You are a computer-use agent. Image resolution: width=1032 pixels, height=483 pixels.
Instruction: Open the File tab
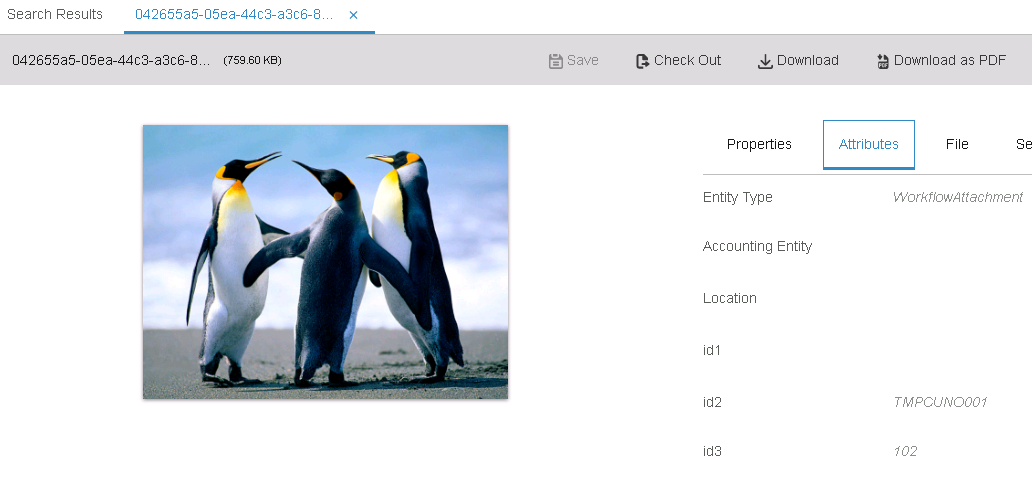957,144
